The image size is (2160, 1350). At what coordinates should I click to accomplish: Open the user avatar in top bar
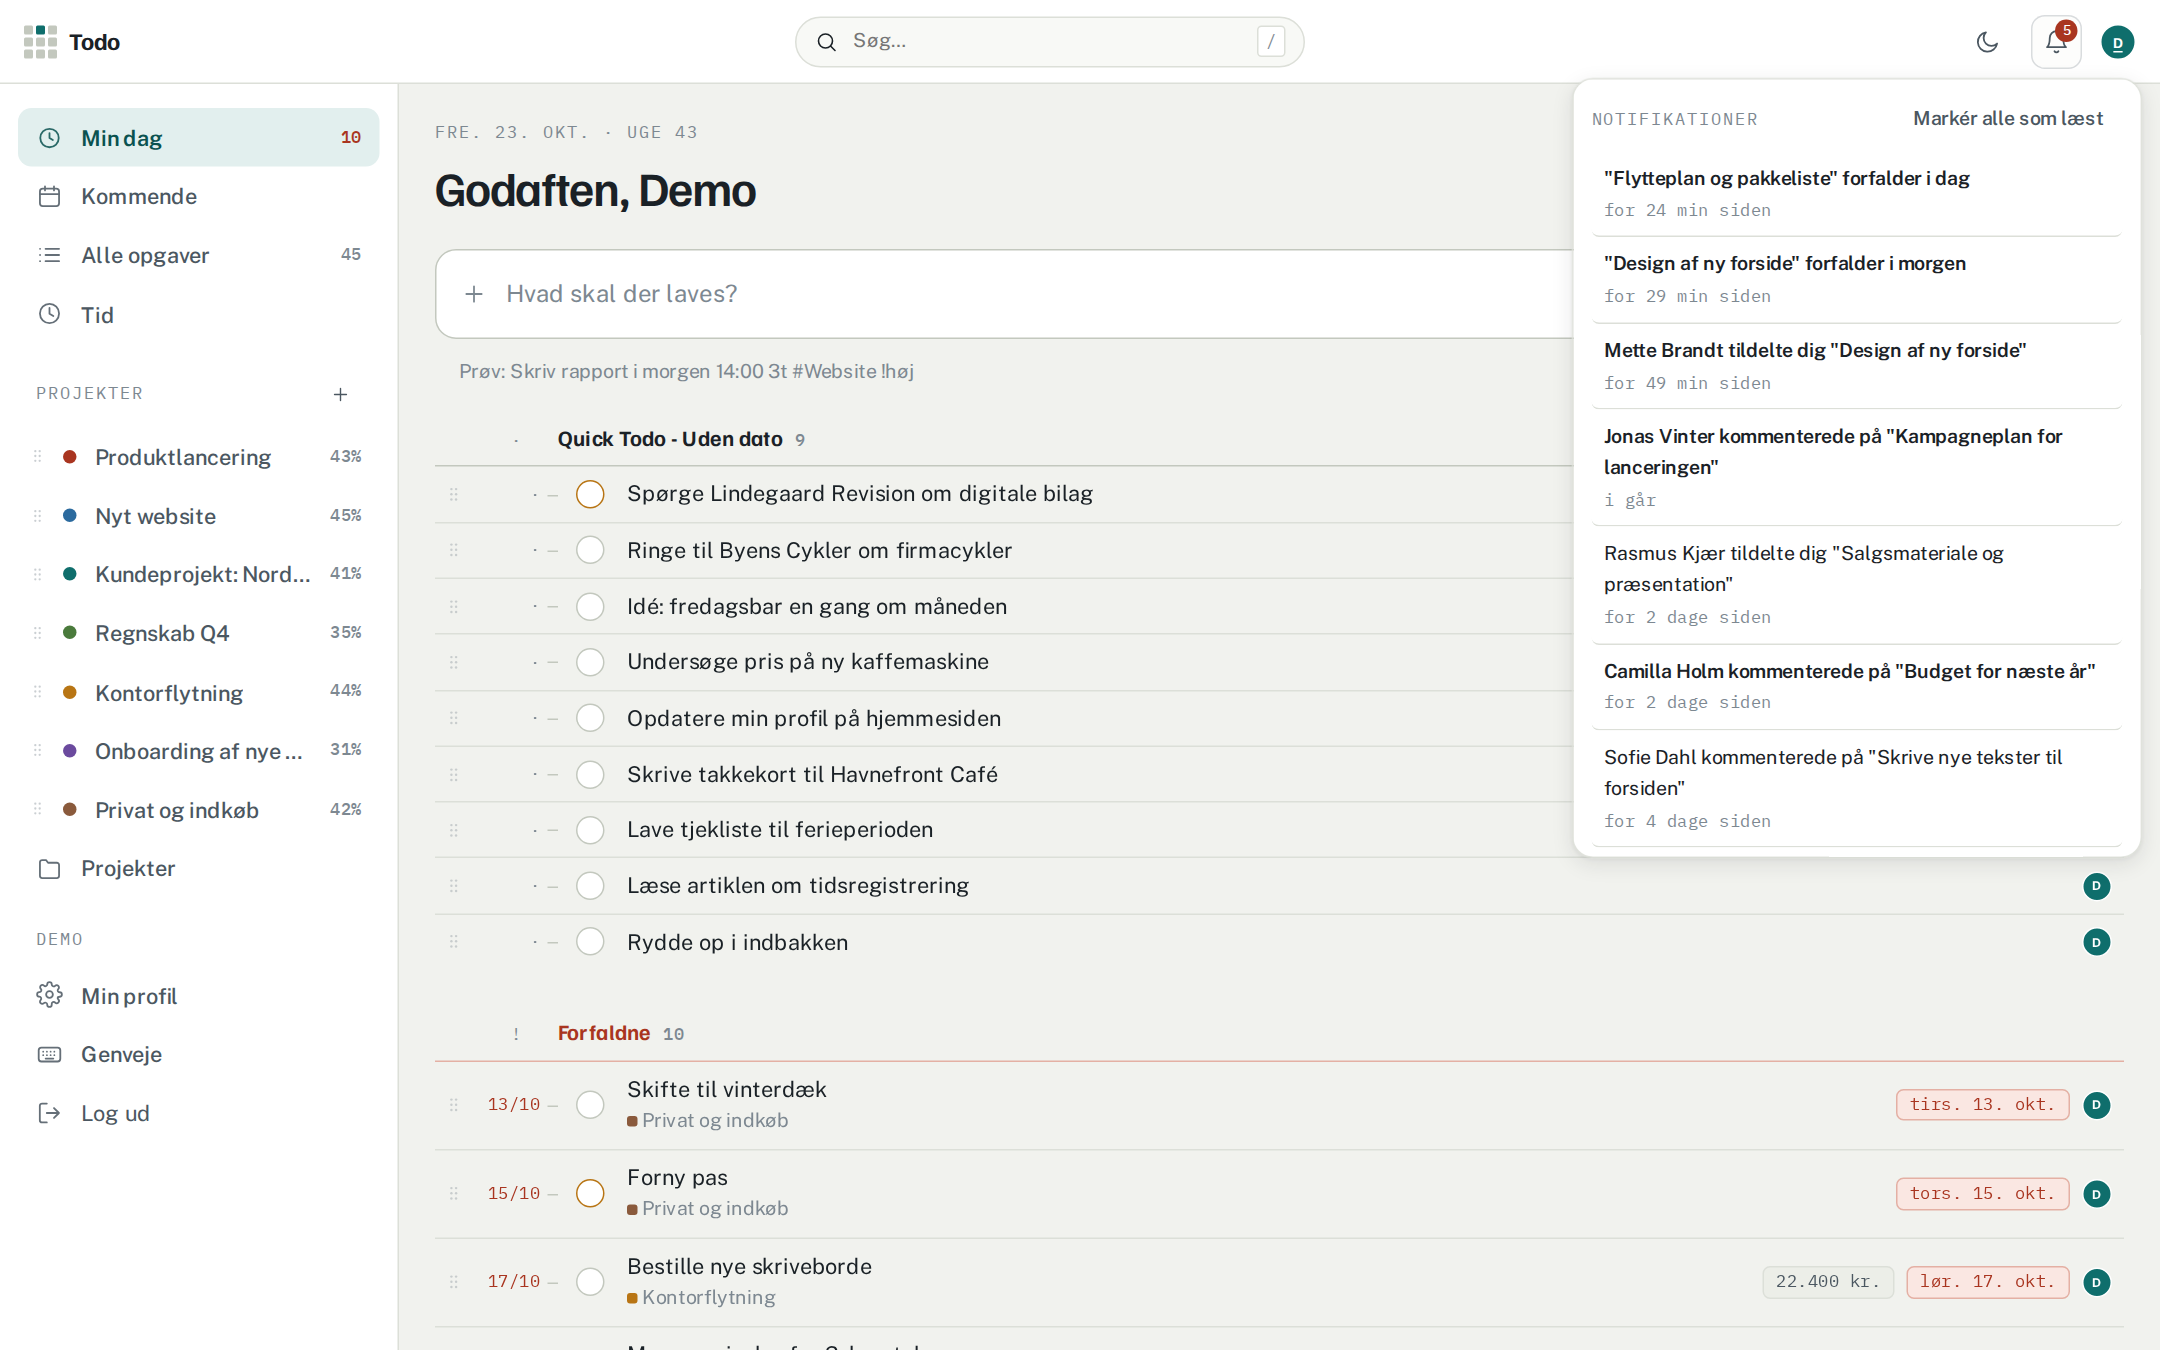click(2117, 42)
